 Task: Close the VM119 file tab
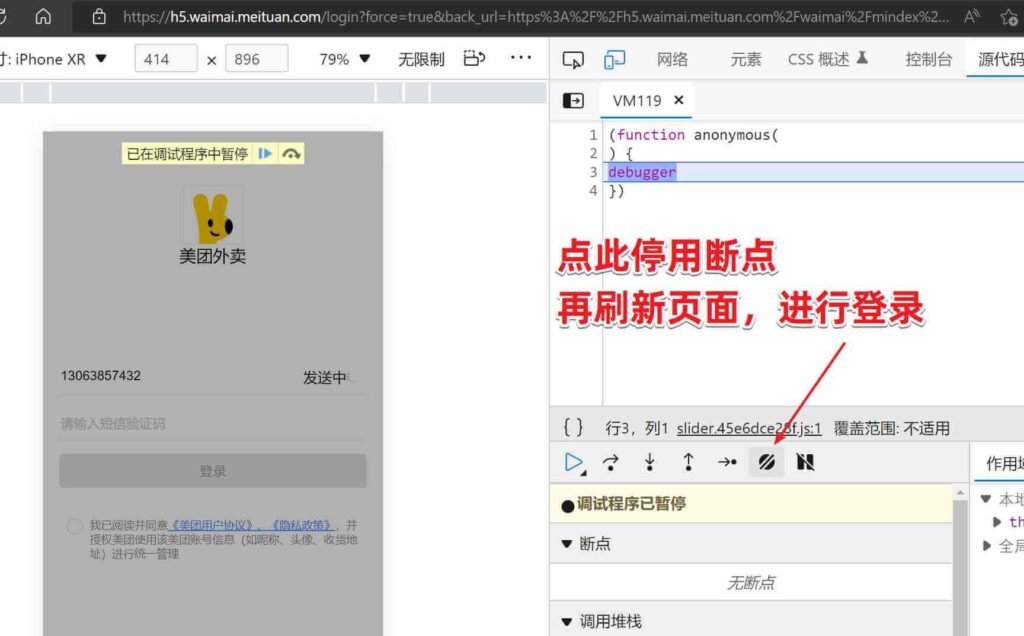[x=679, y=100]
